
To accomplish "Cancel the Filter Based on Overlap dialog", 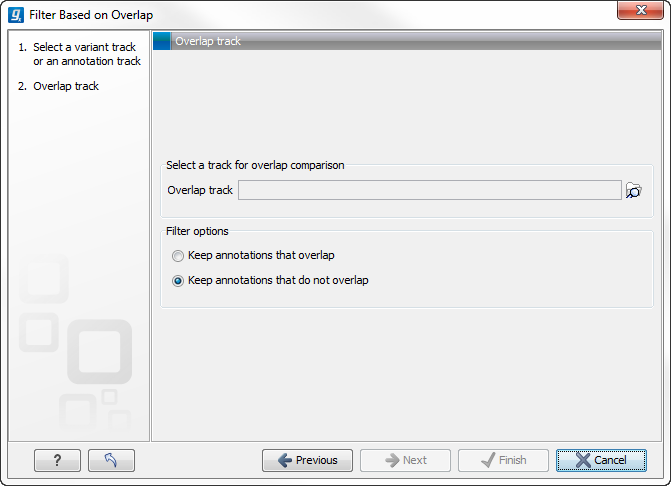I will (x=601, y=460).
